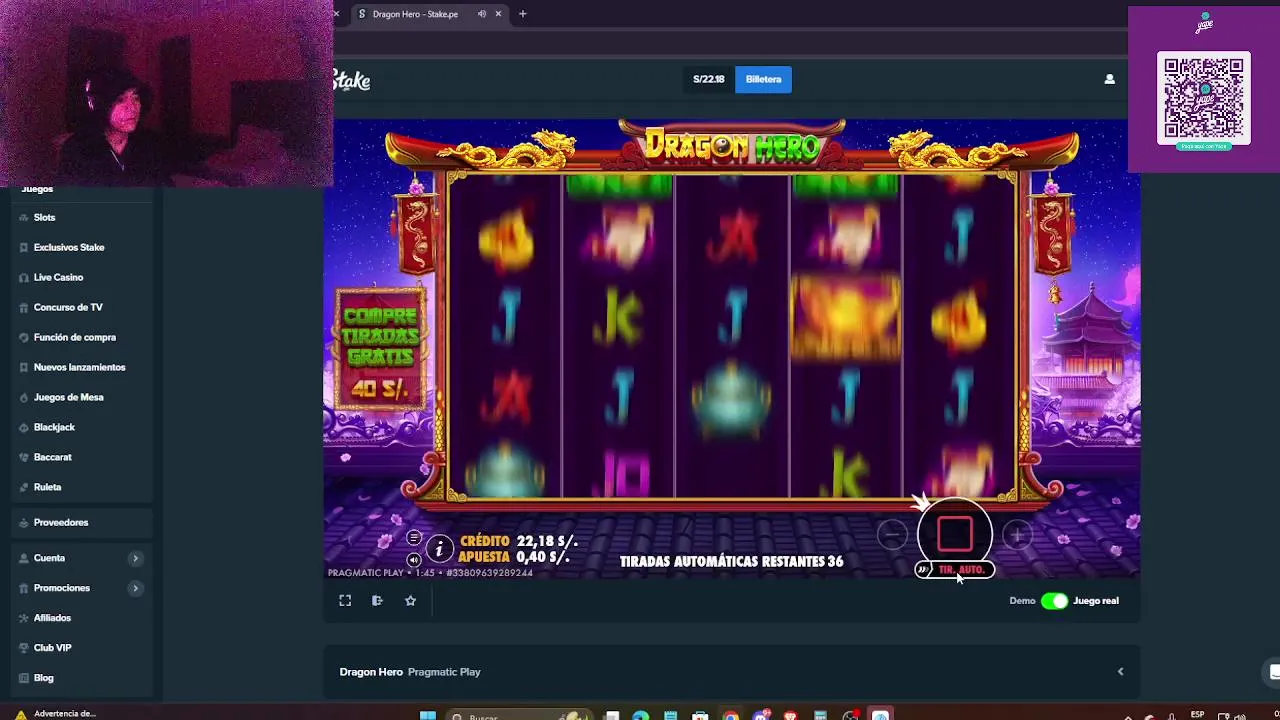Click the Live Casino sidebar icon

click(x=23, y=277)
